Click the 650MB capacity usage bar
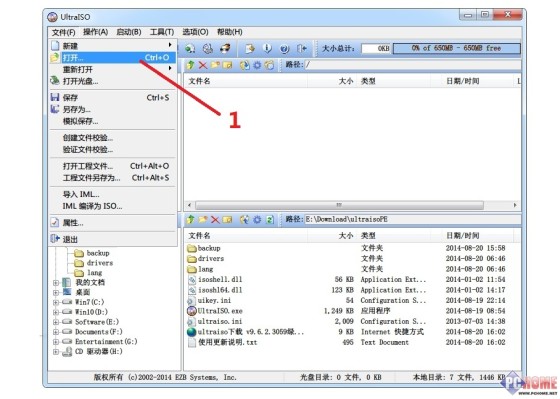560x399 pixels. tap(456, 48)
